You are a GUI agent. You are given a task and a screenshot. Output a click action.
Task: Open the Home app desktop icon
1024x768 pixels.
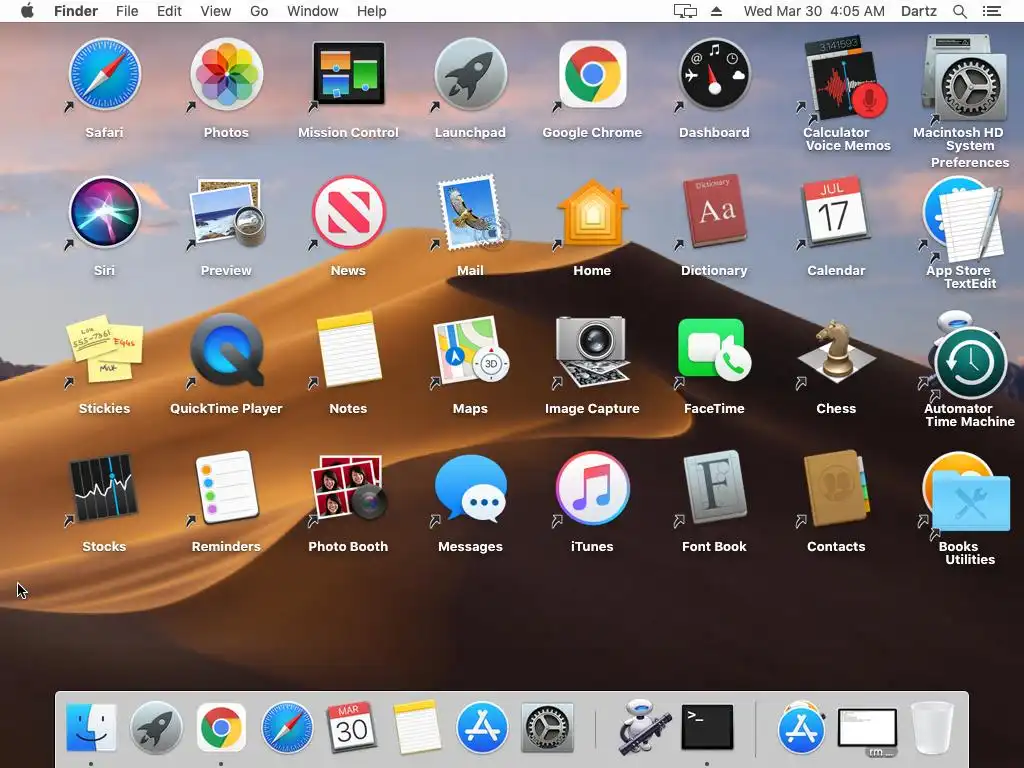[x=592, y=212]
